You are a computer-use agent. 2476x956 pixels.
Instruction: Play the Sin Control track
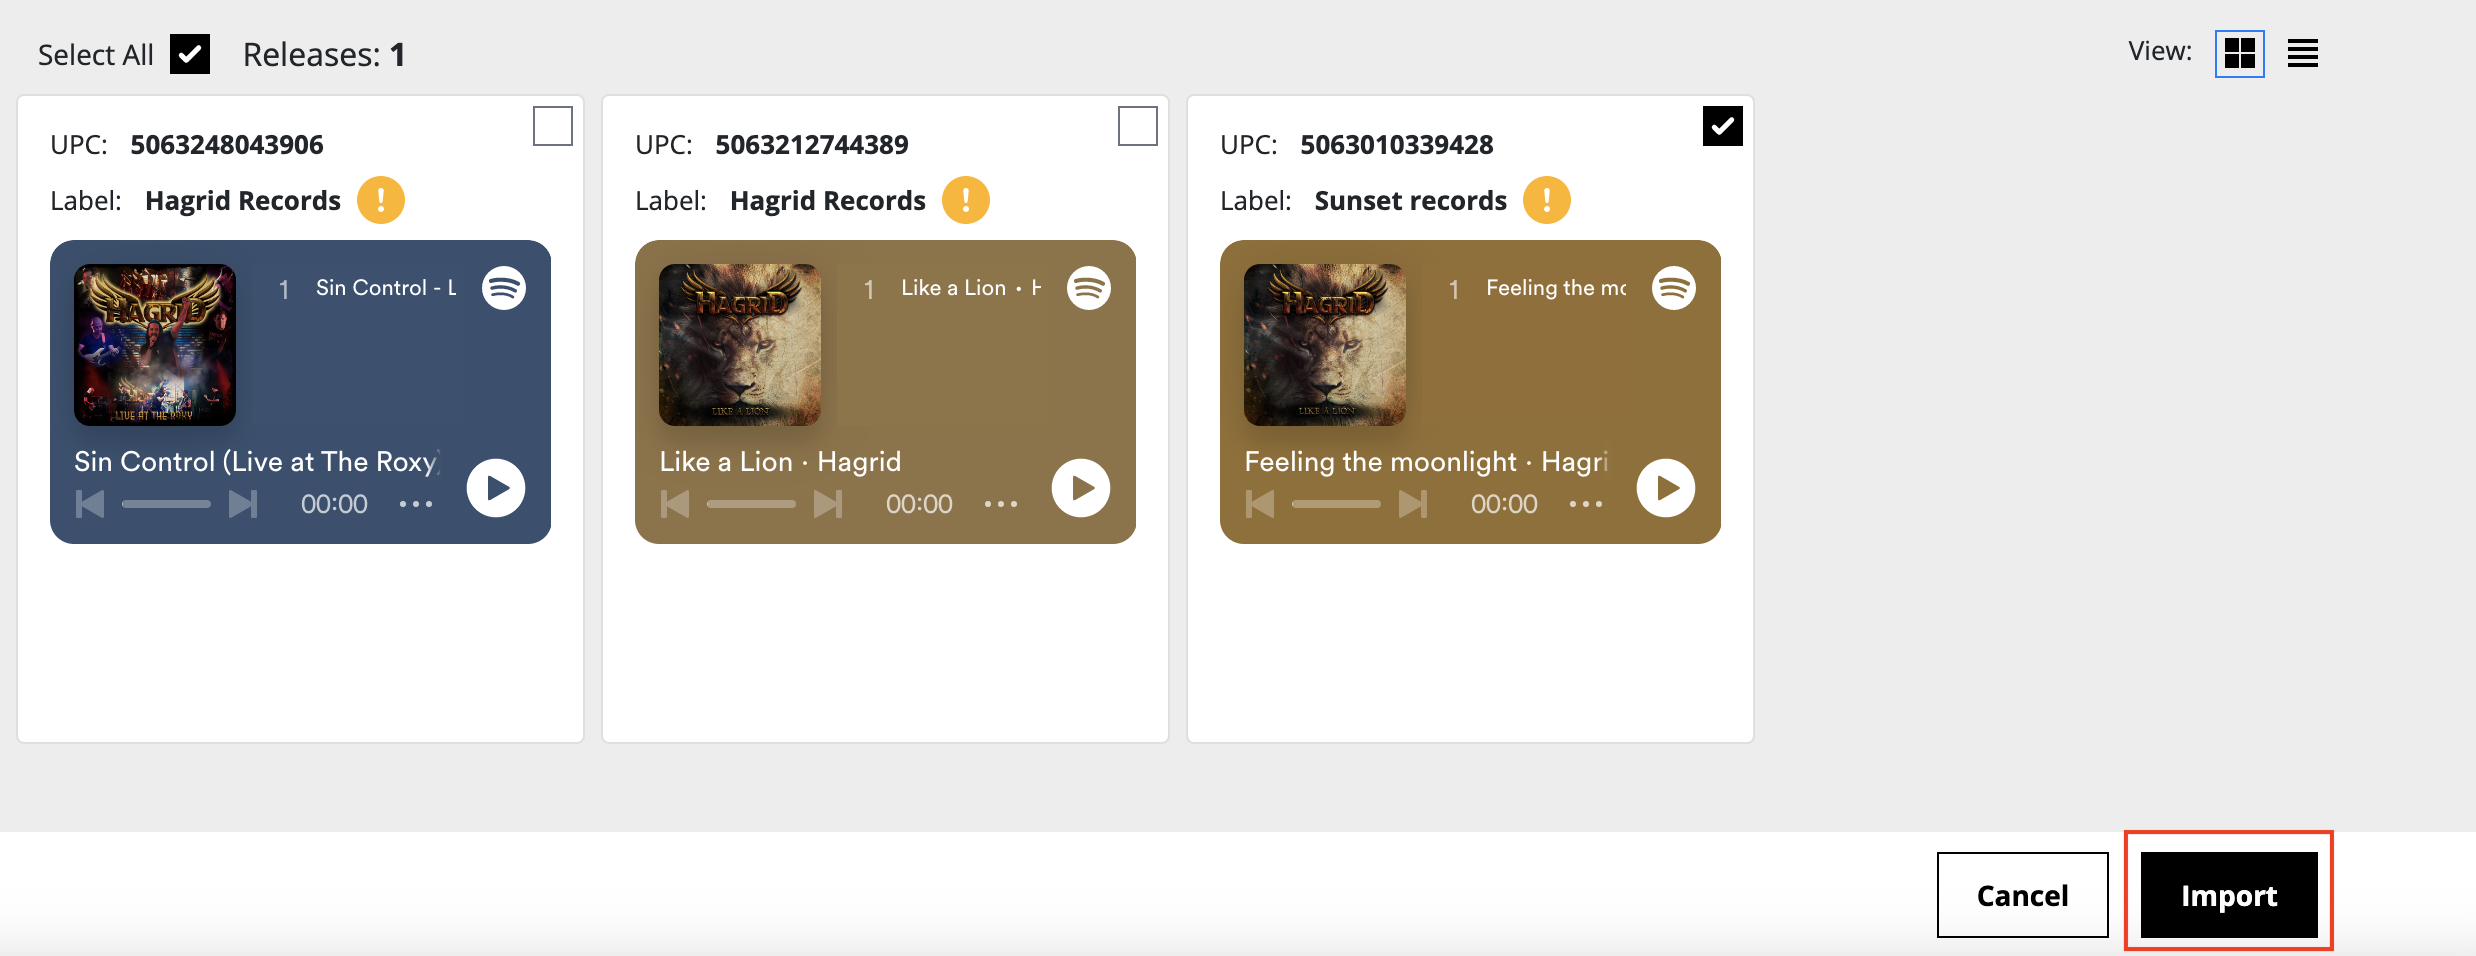click(x=495, y=488)
